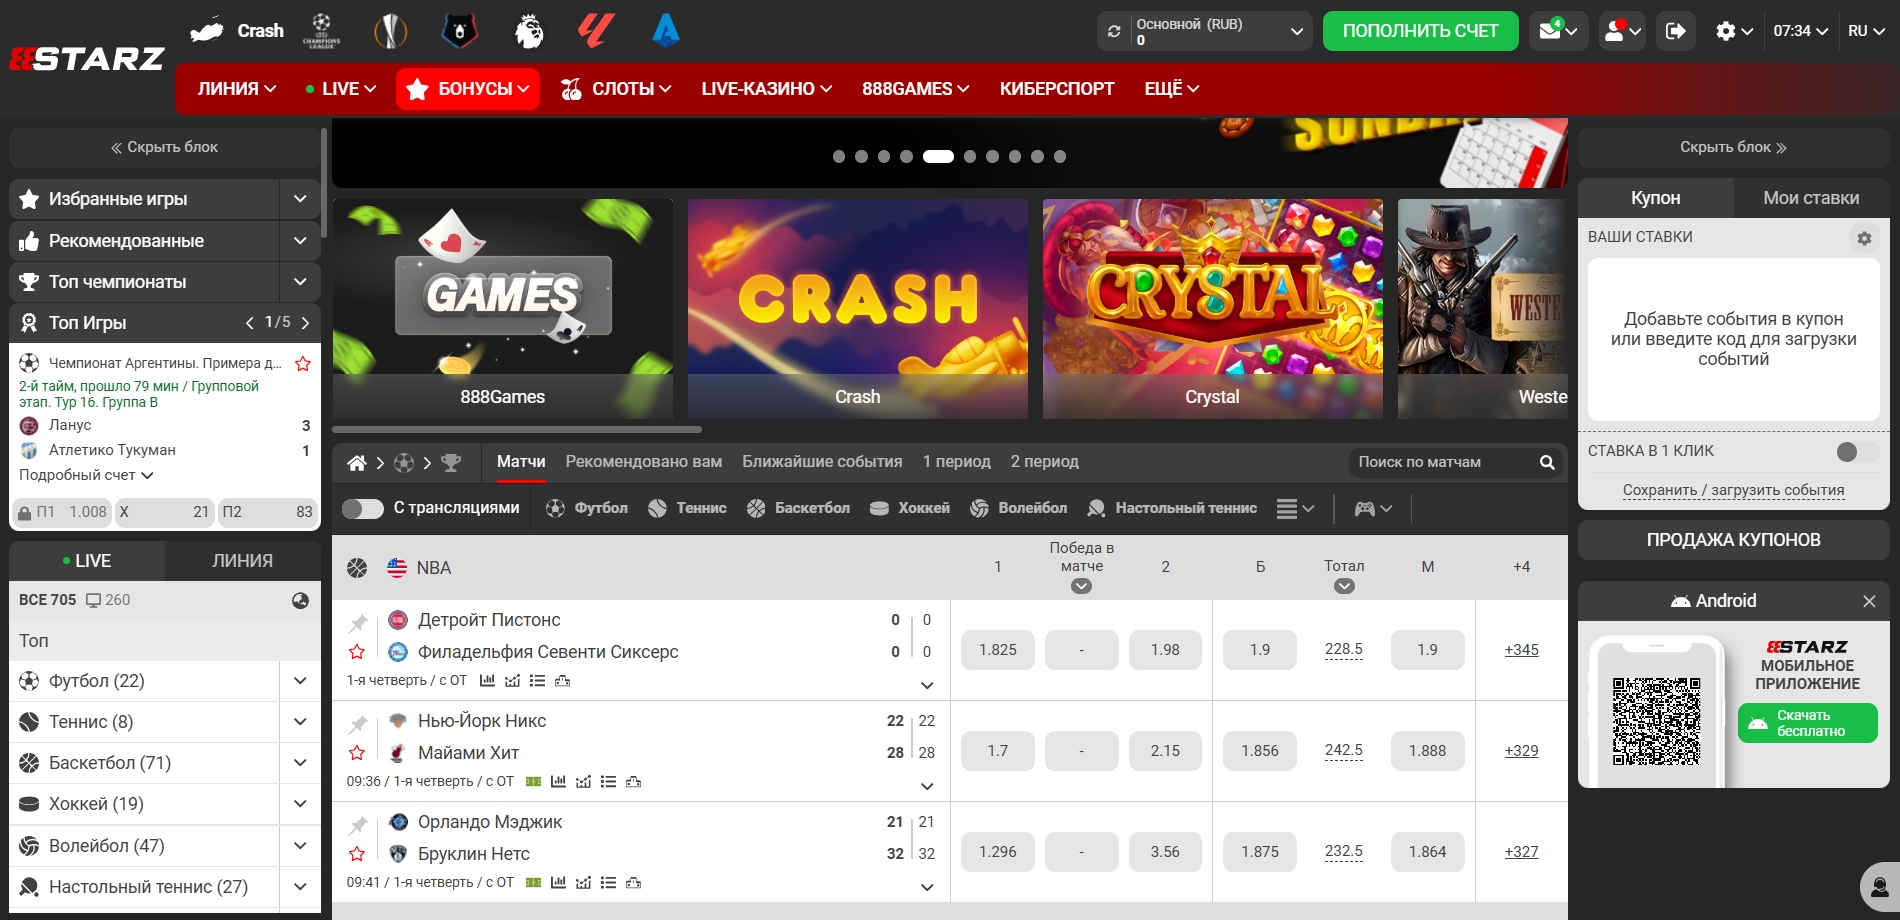Open the 'ЛИНИЯ' tab in sidebar
1900x920 pixels.
tap(242, 561)
